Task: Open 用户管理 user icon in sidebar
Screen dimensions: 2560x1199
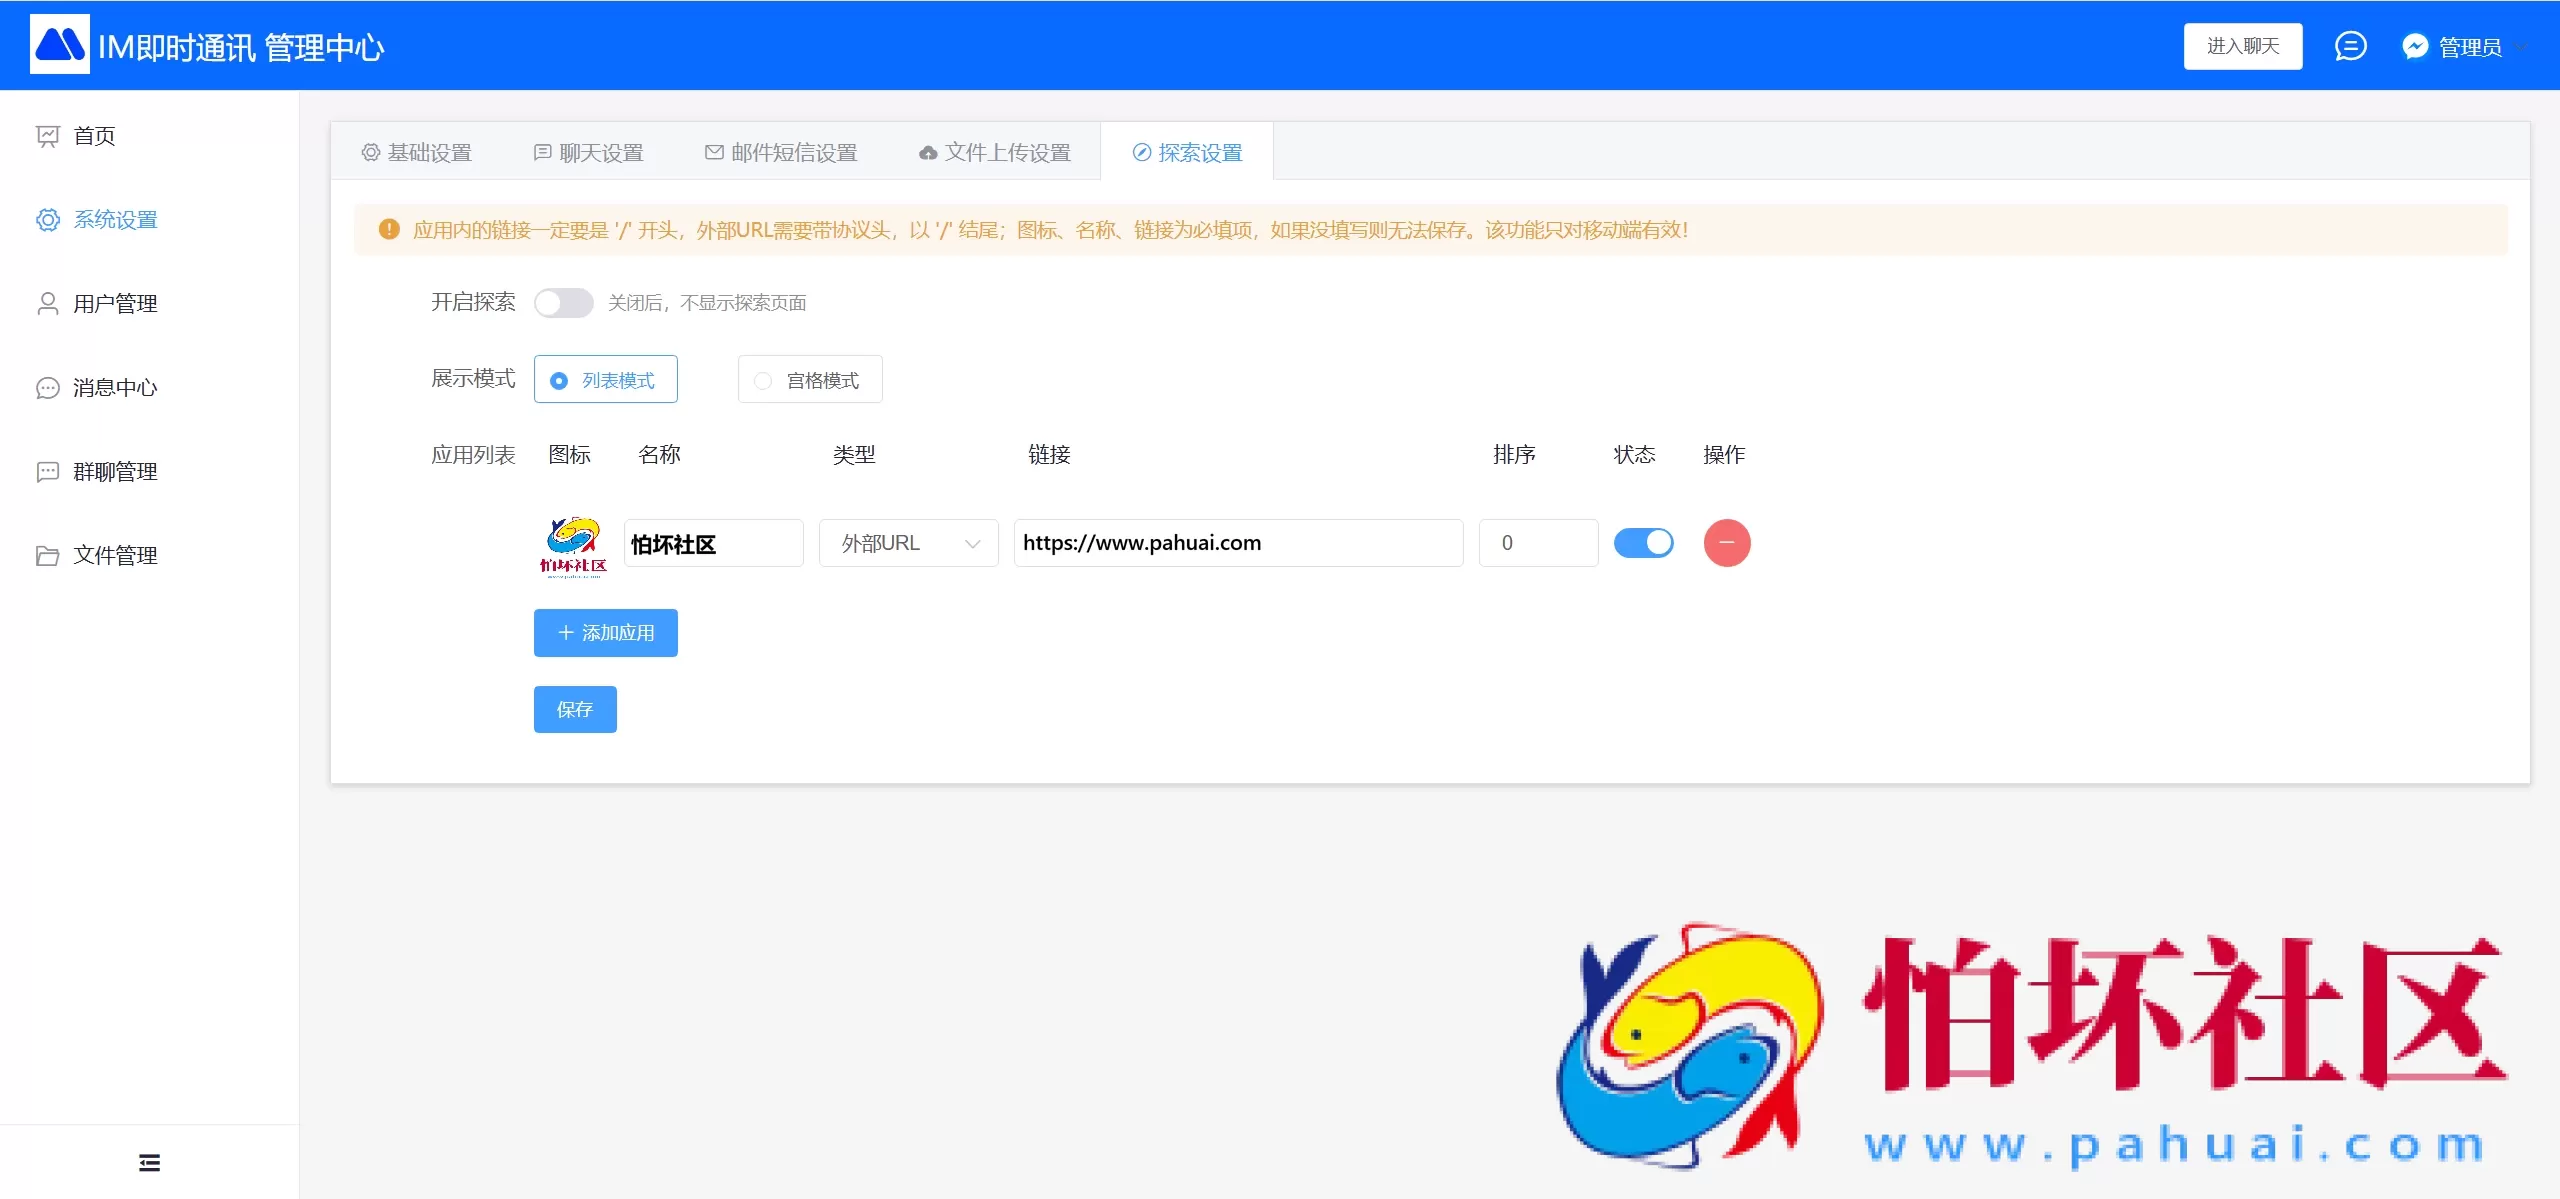Action: coord(49,303)
